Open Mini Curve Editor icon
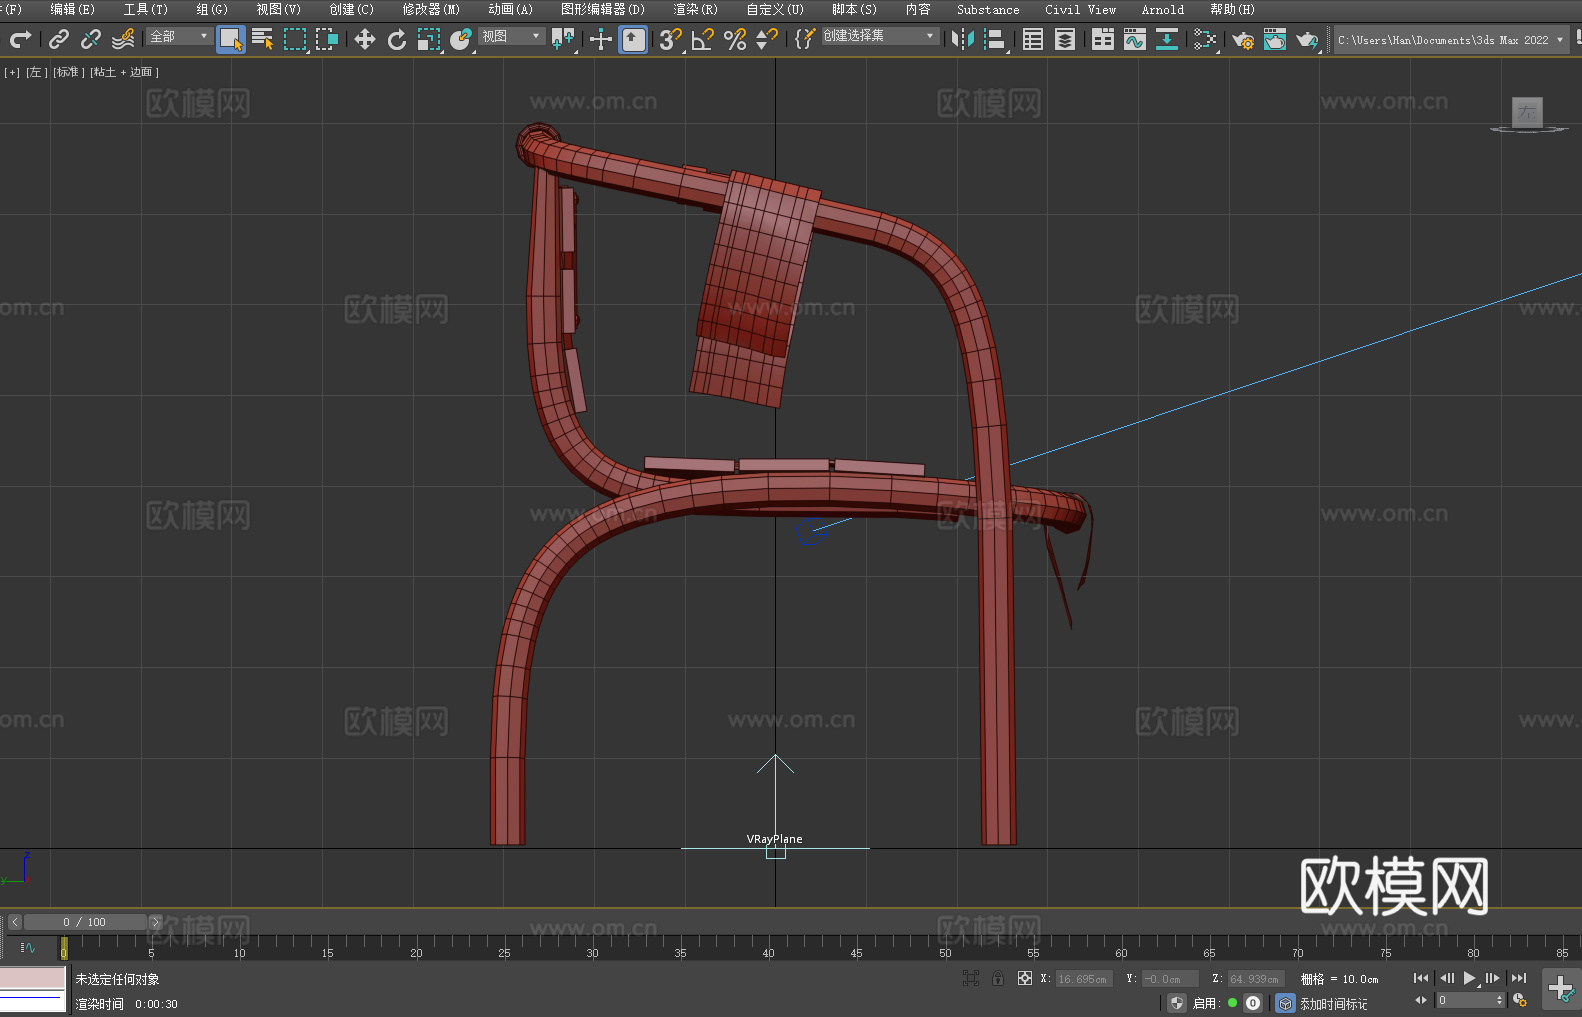Image resolution: width=1582 pixels, height=1017 pixels. 28,947
